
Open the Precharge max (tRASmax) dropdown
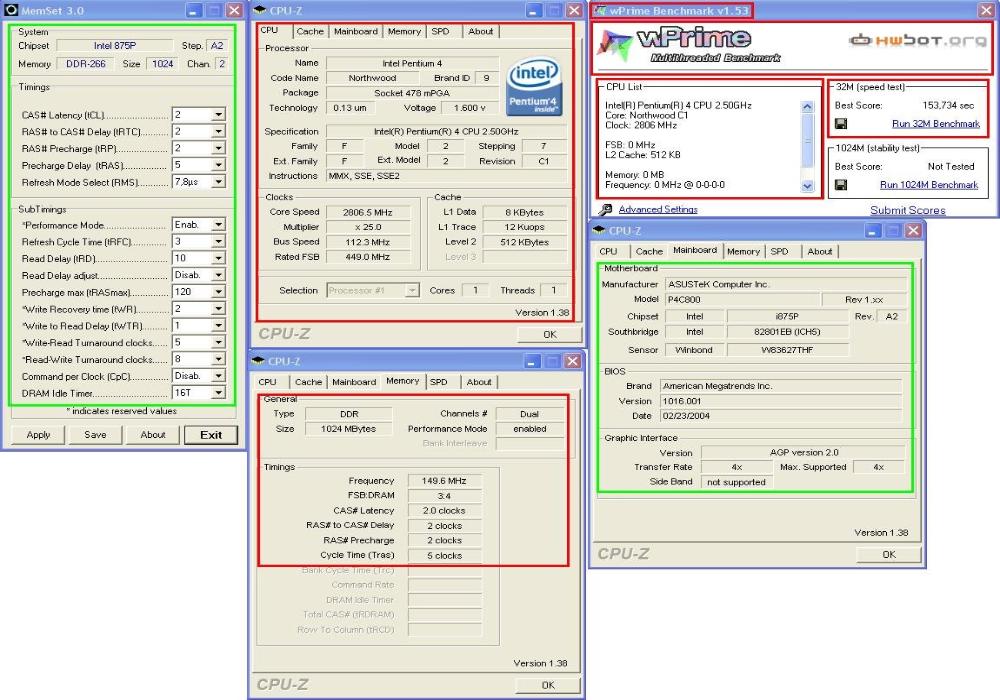click(218, 292)
